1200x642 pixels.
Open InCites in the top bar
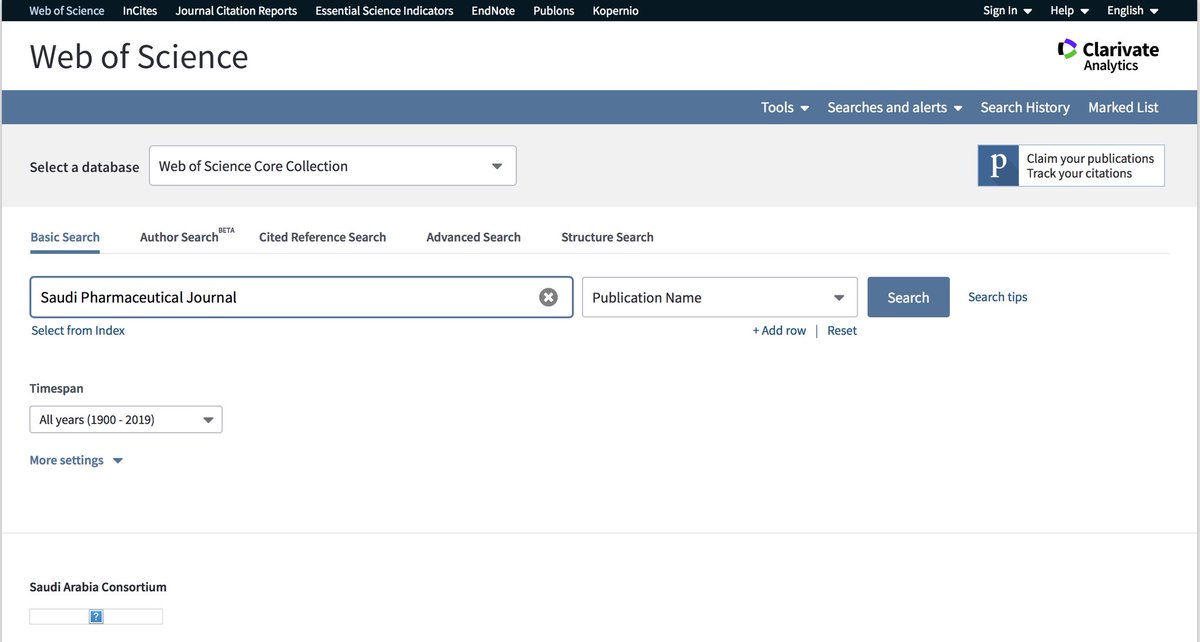[140, 11]
